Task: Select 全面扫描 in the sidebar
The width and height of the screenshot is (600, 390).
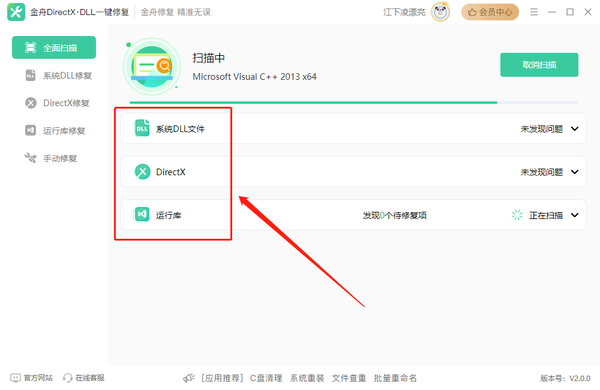Action: [x=54, y=47]
